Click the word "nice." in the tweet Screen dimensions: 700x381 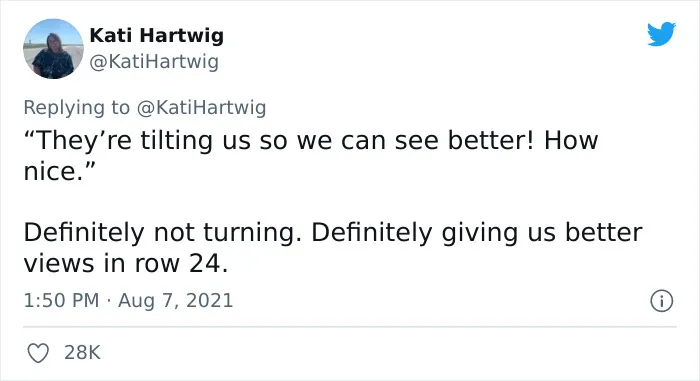click(x=54, y=172)
